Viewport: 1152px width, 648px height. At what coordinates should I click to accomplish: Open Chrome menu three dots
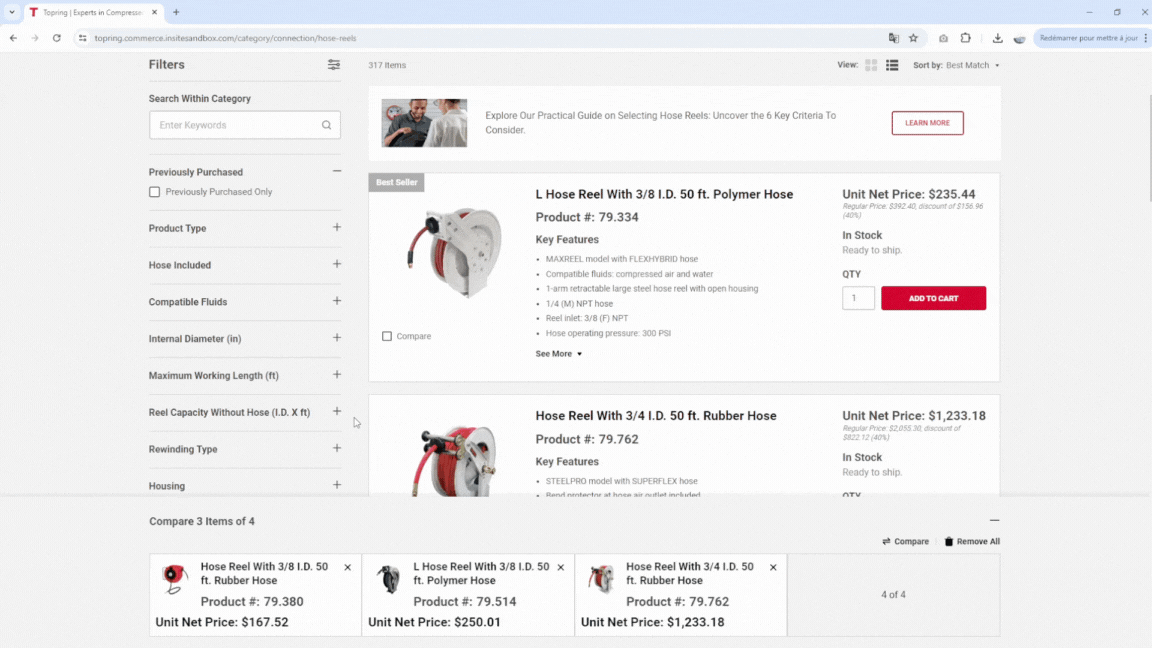coord(1146,38)
